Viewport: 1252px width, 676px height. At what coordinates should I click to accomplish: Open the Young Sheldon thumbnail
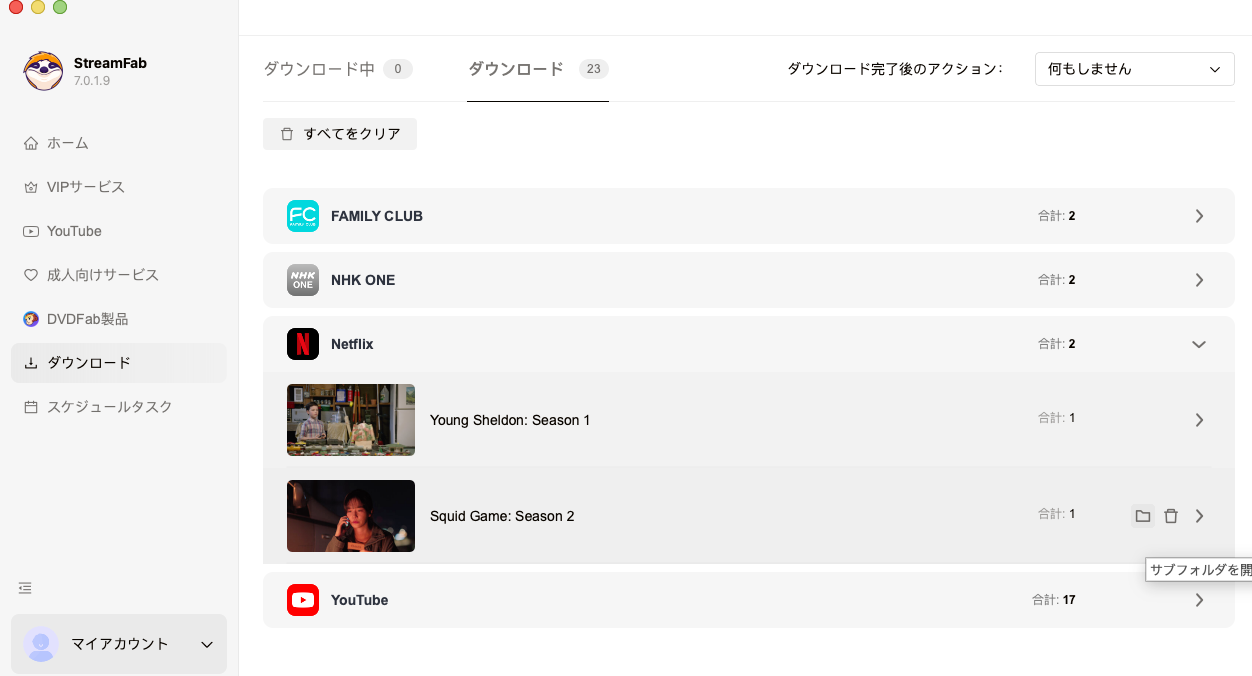(351, 420)
